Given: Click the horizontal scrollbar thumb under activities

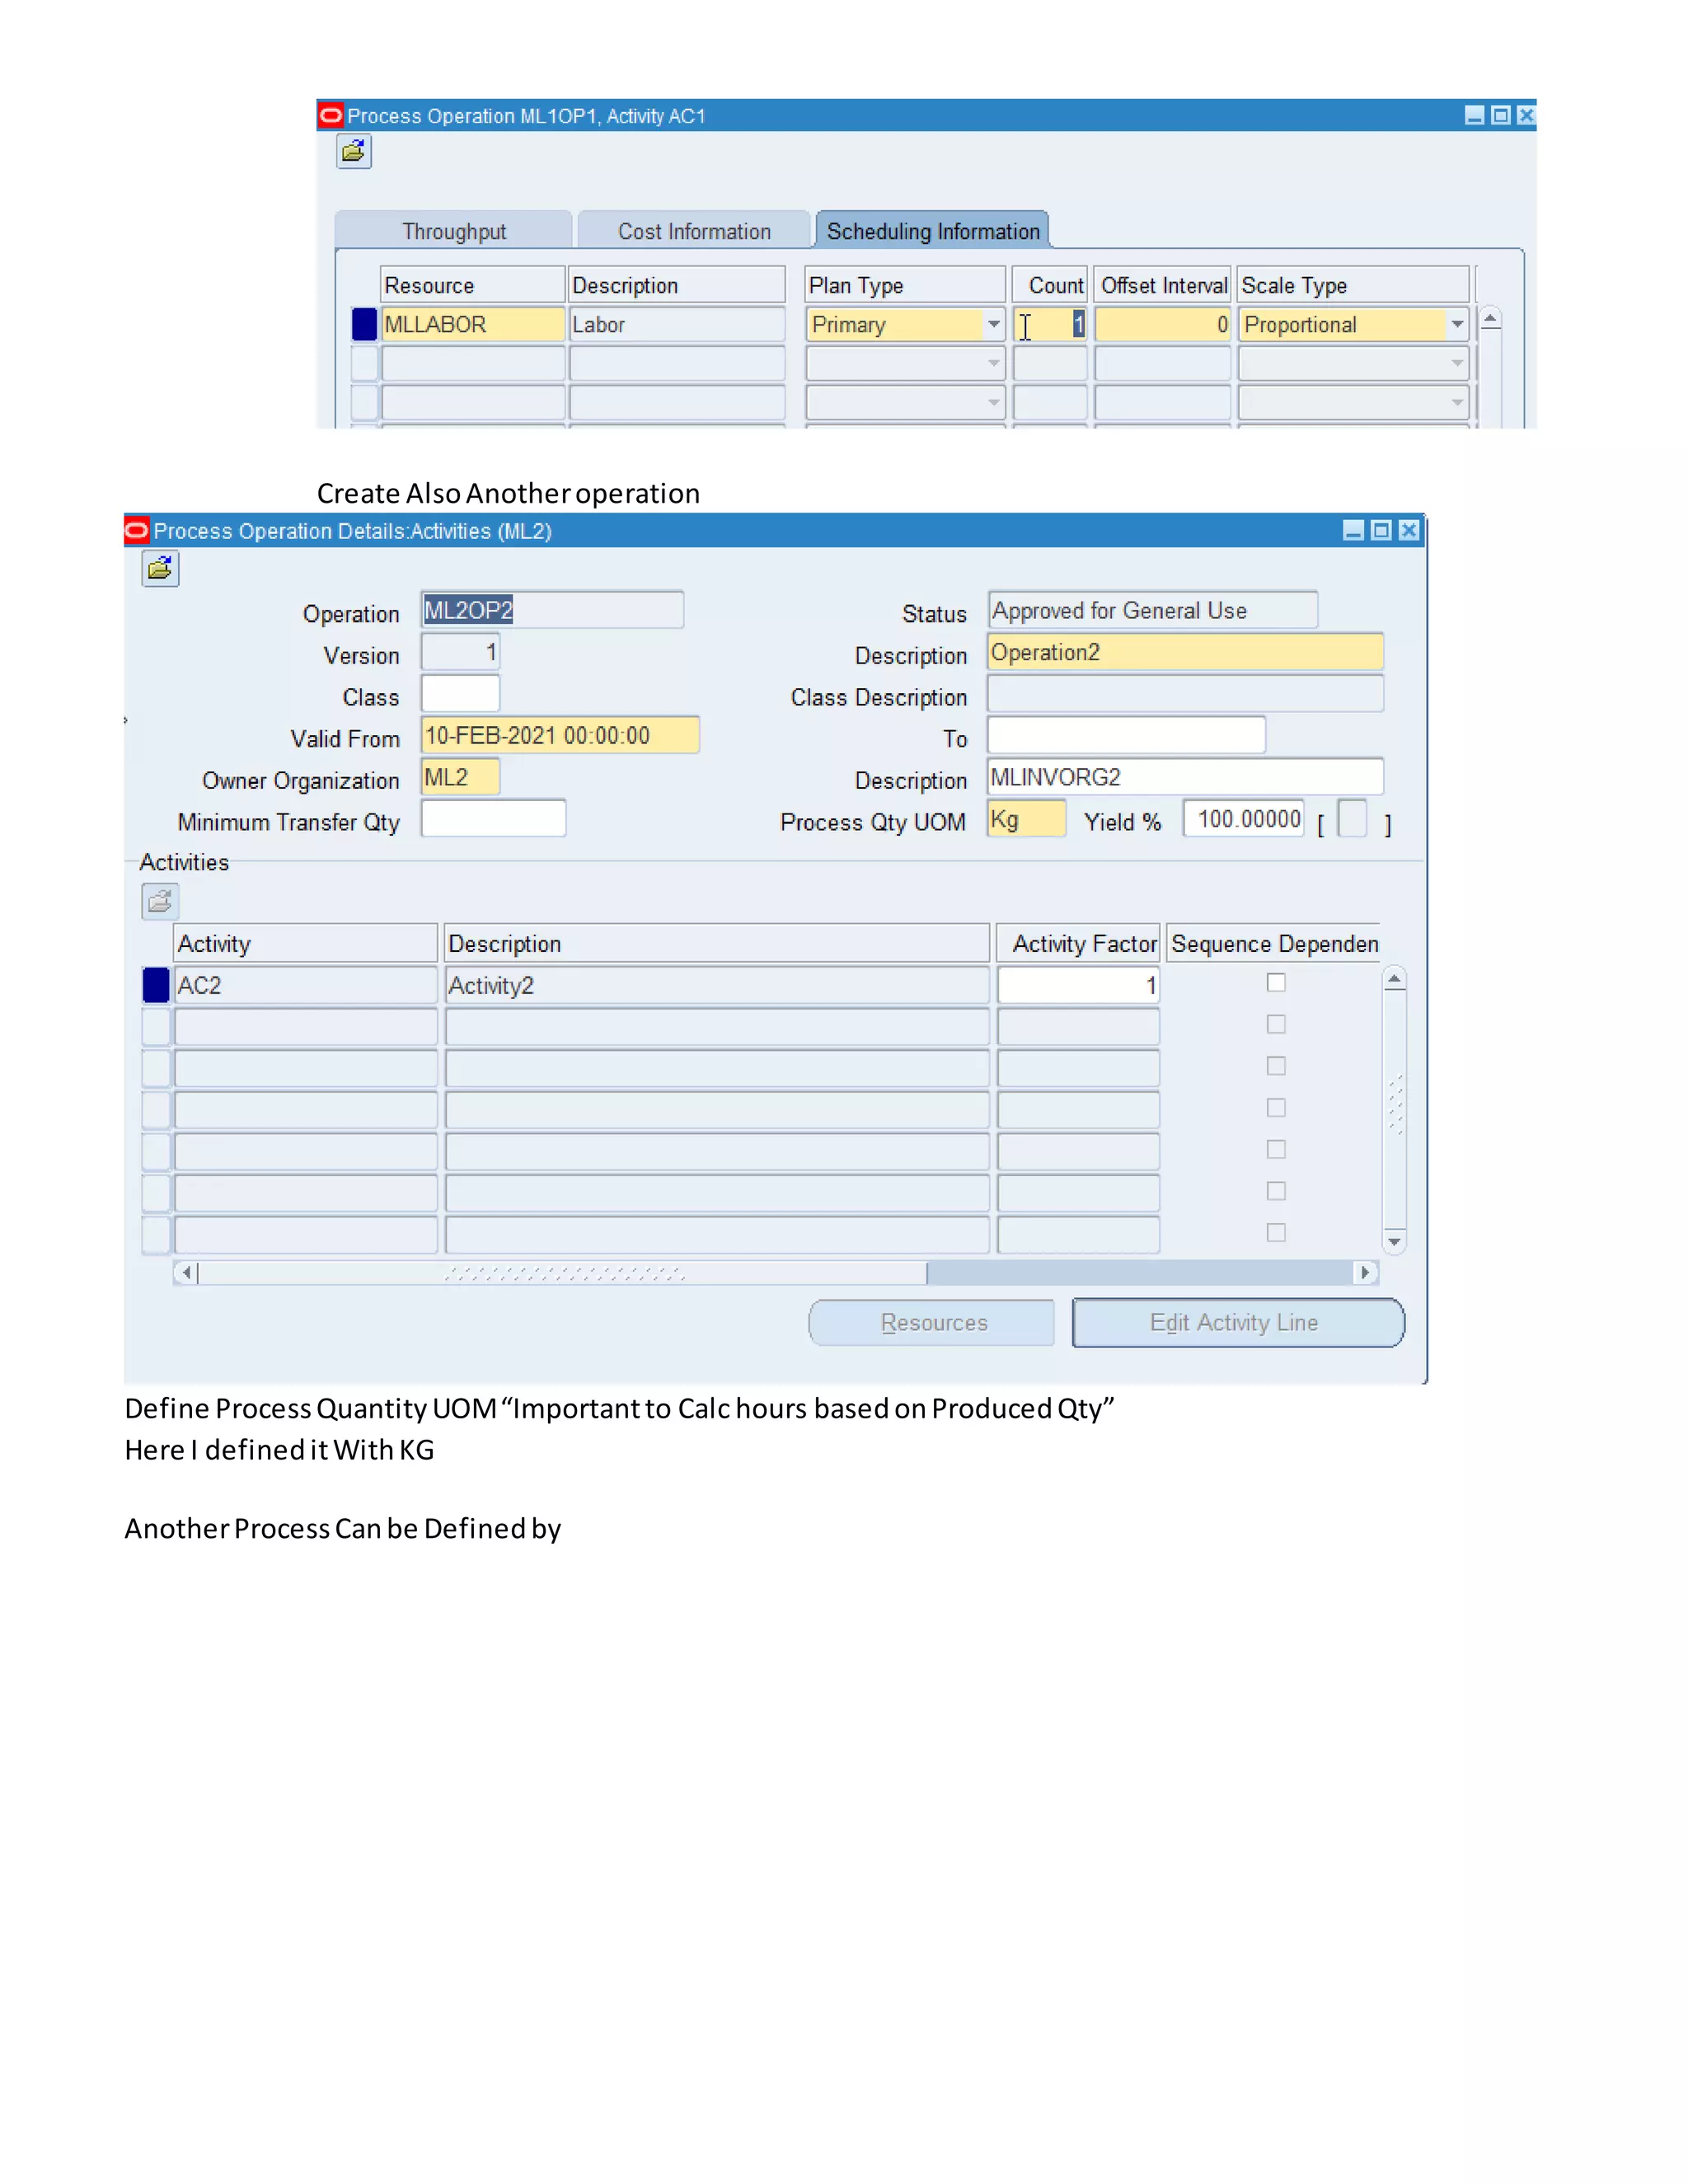Looking at the screenshot, I should click(563, 1273).
